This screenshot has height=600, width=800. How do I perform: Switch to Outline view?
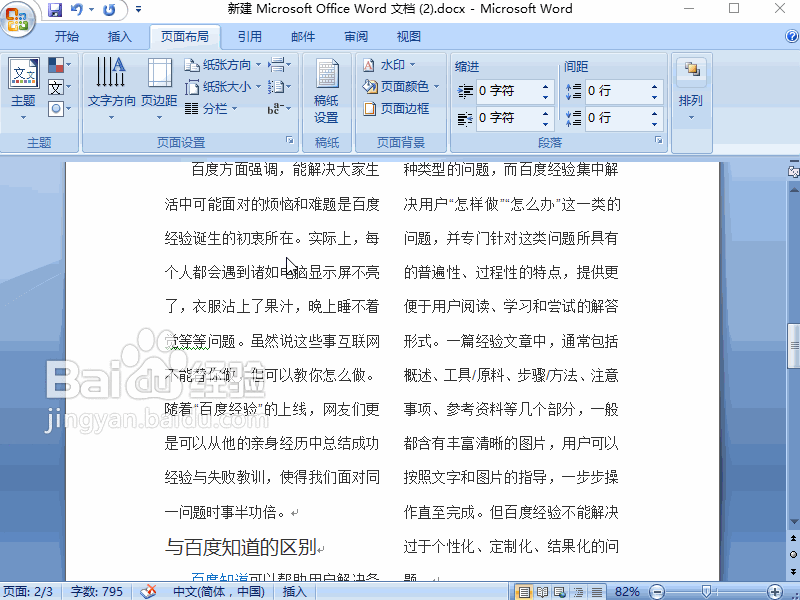click(x=578, y=592)
